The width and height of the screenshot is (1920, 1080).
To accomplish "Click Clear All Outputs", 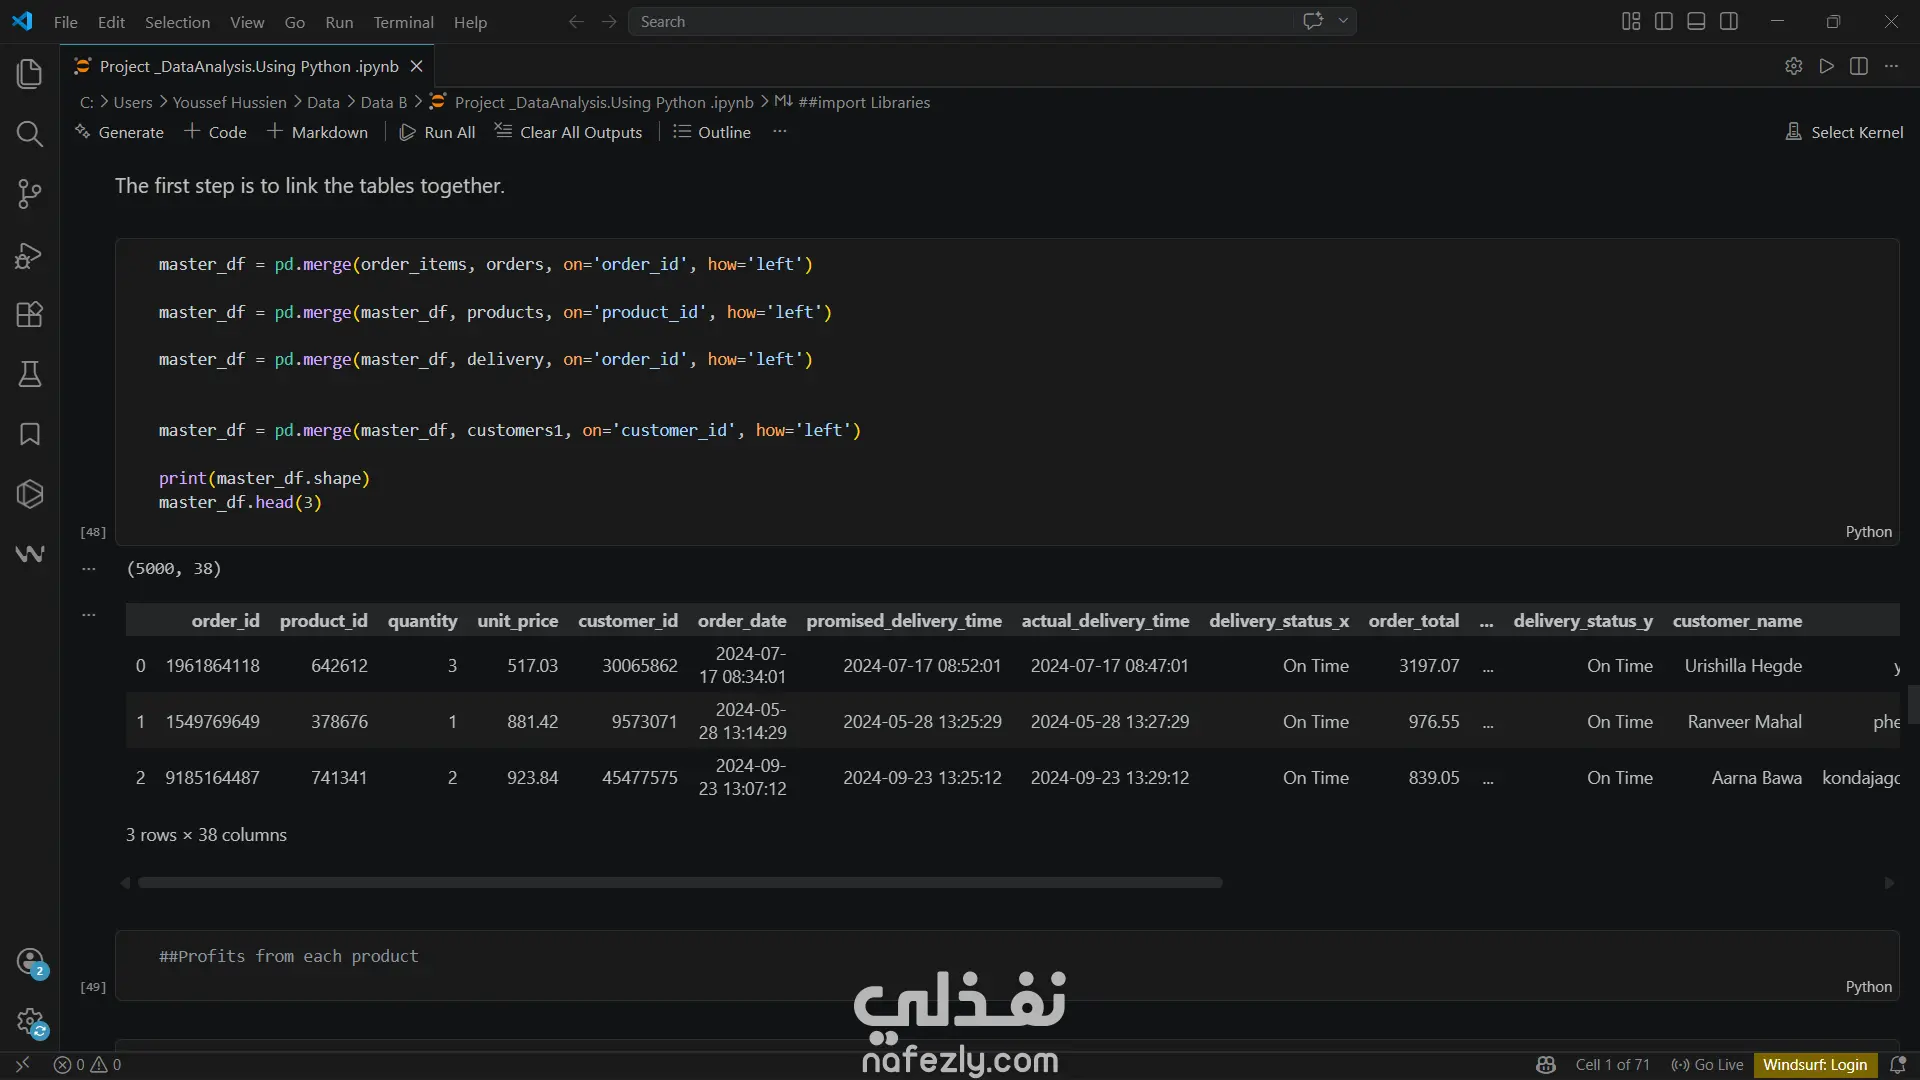I will coord(569,132).
